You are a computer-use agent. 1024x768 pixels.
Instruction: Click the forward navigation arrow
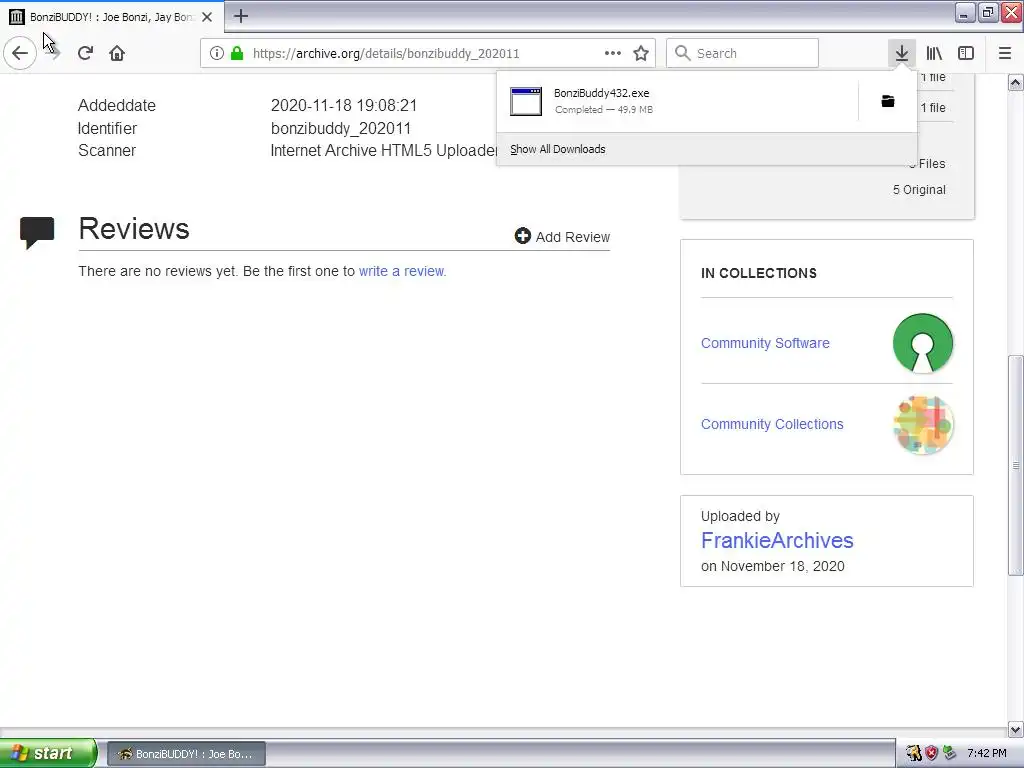click(x=55, y=53)
